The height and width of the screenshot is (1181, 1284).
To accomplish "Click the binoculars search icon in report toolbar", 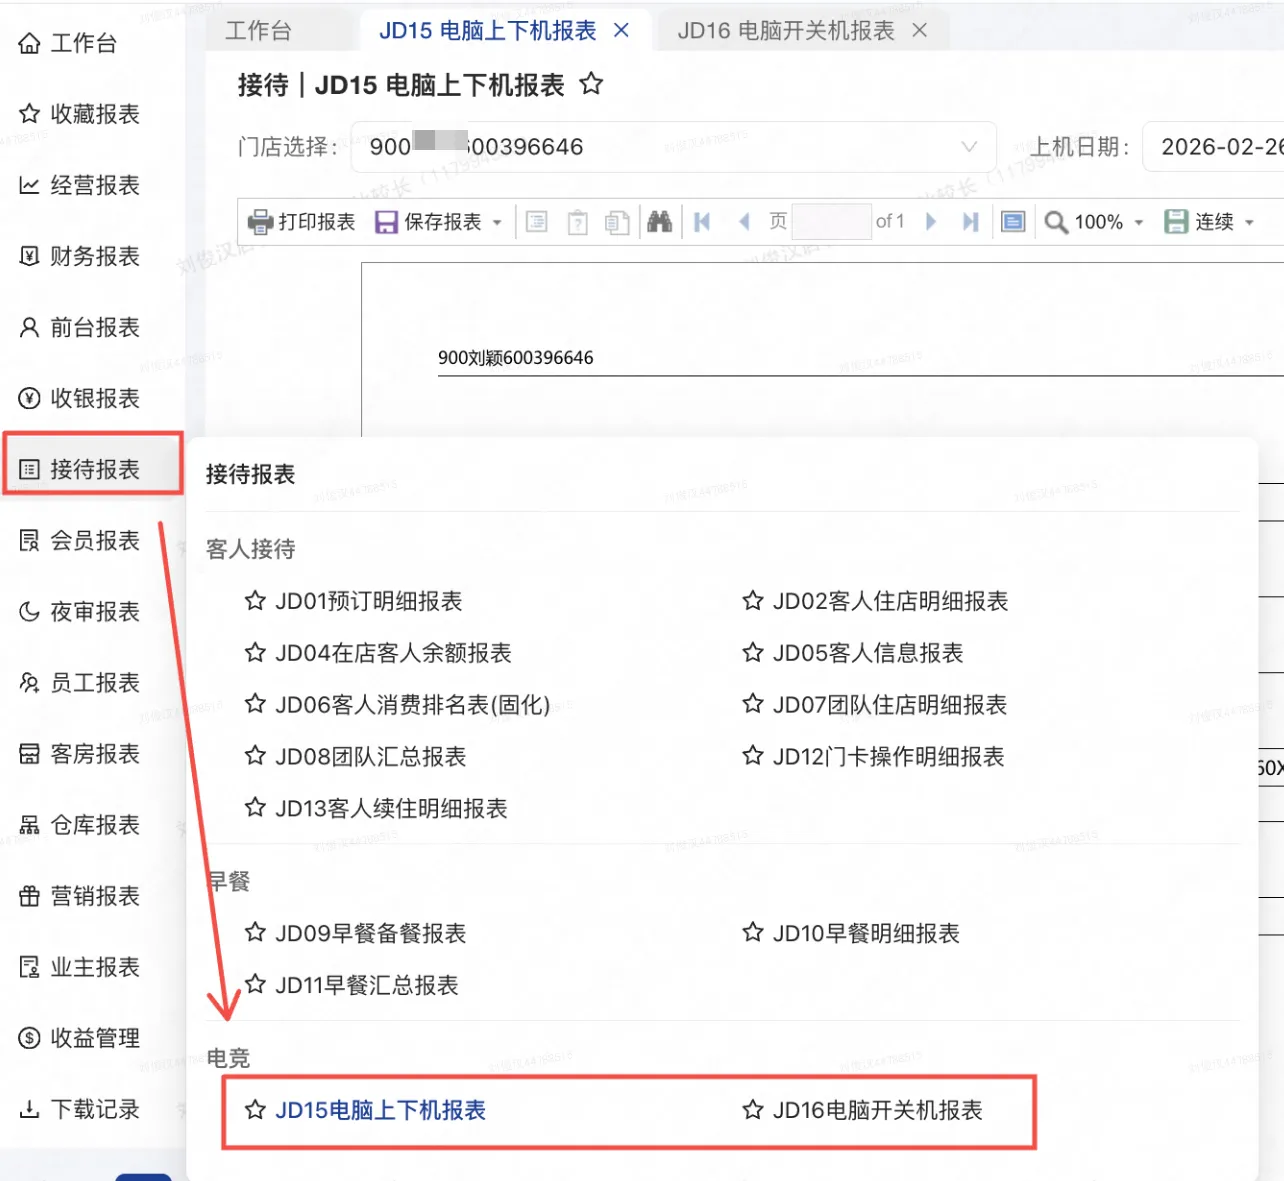I will [x=659, y=221].
